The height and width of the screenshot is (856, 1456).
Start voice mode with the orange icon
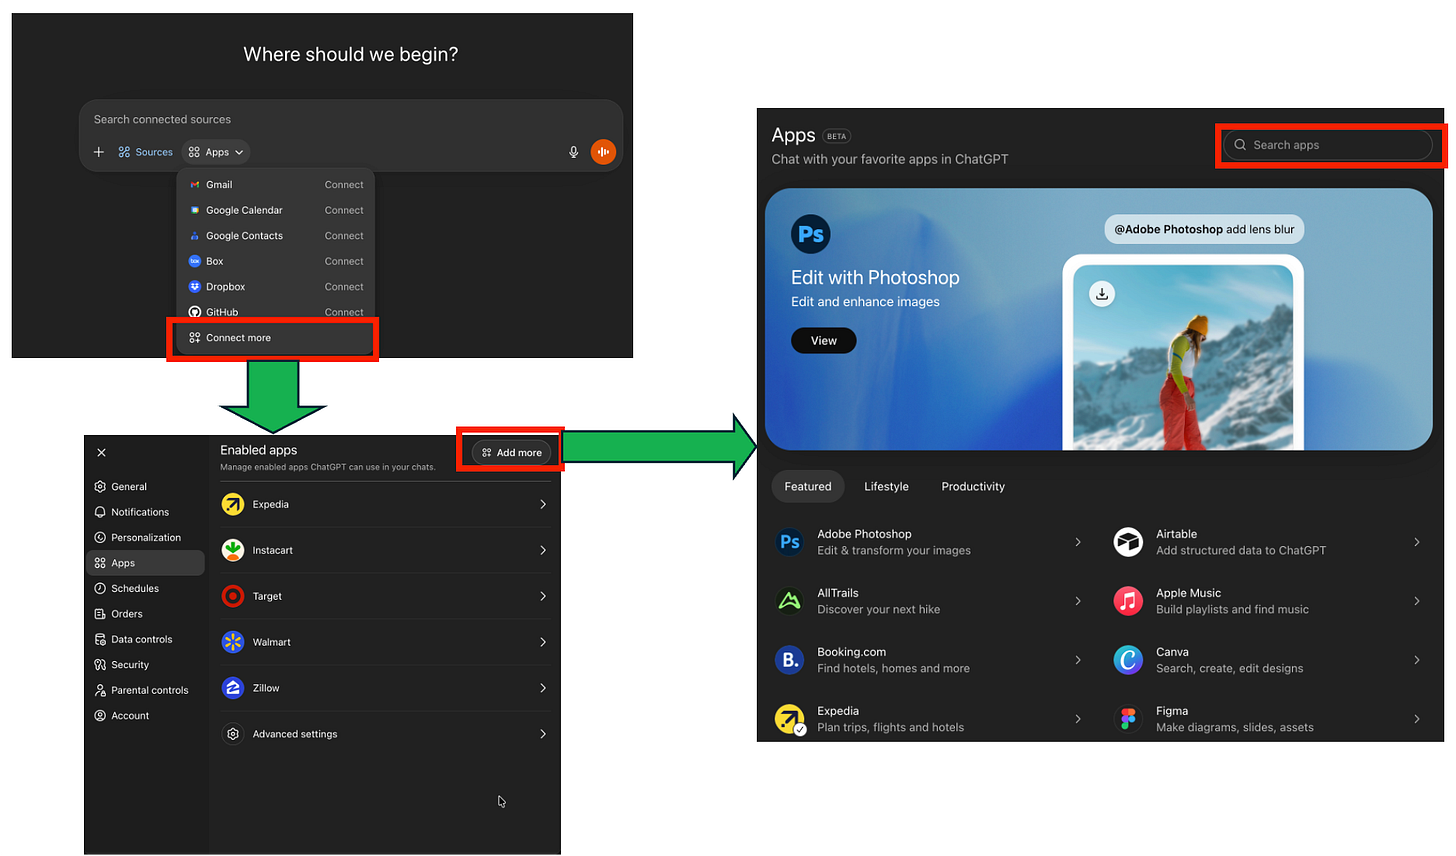pos(603,152)
